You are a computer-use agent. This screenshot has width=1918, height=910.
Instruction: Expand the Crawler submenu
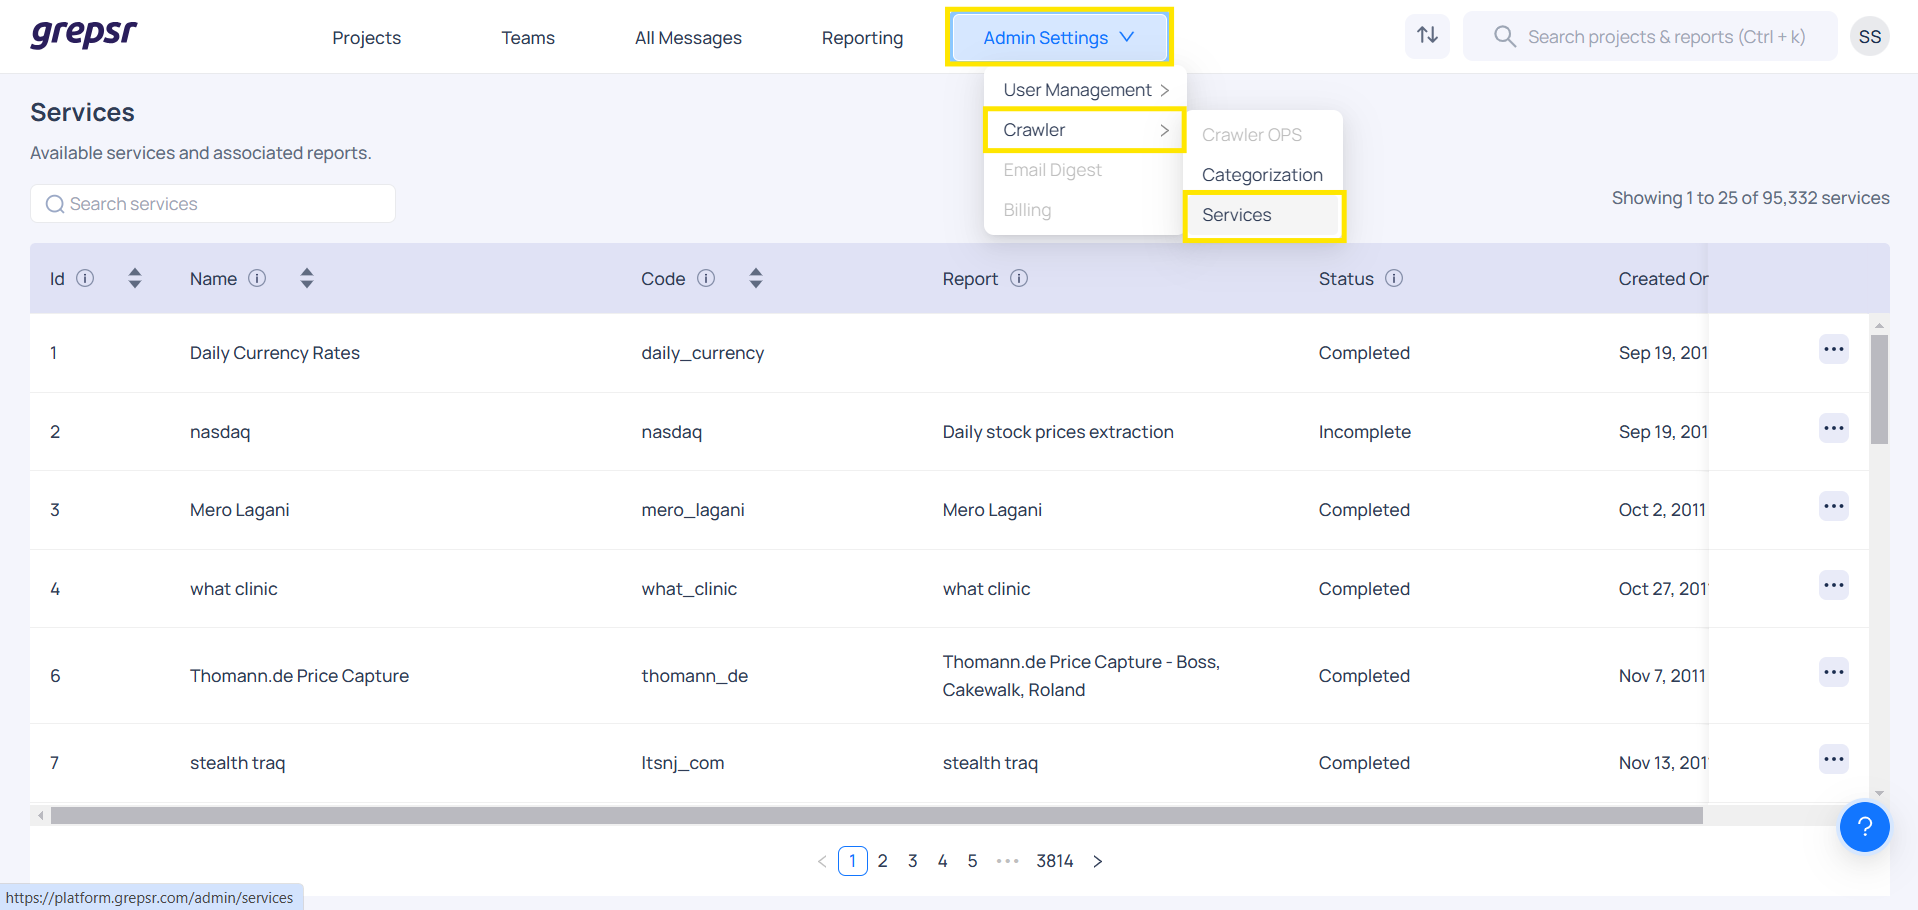[x=1084, y=130]
